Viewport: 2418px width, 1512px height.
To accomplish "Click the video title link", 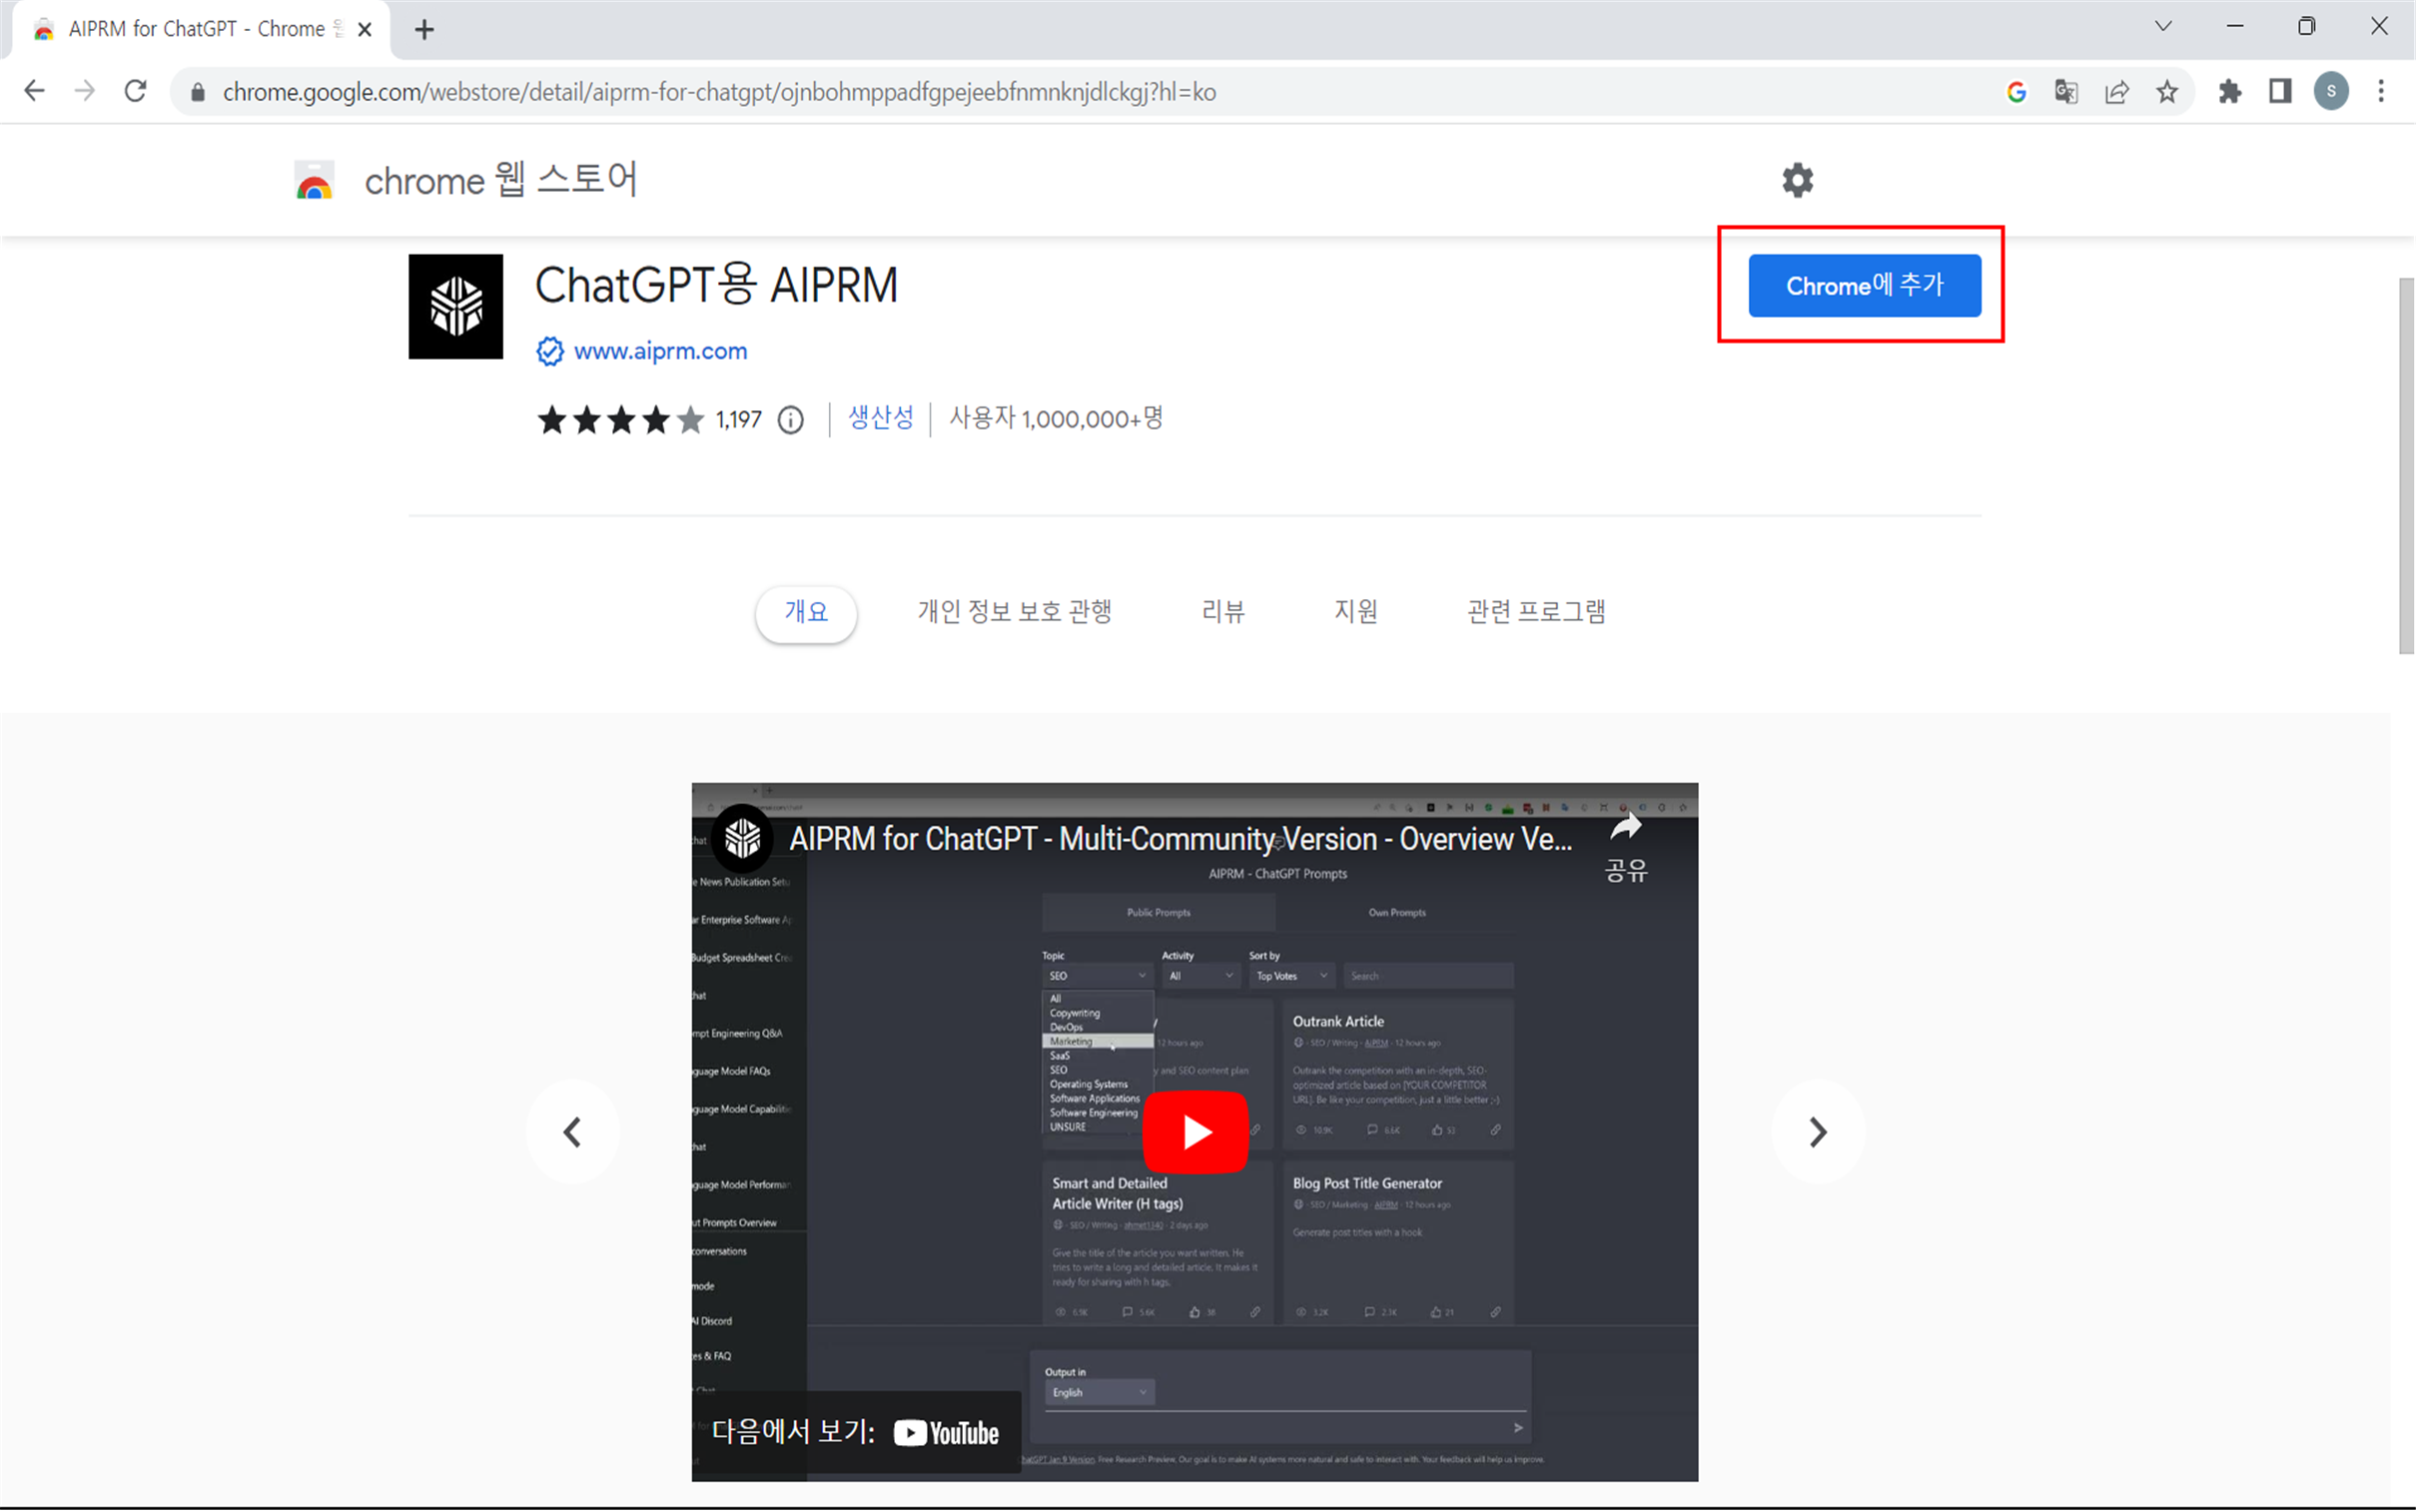I will [1180, 839].
